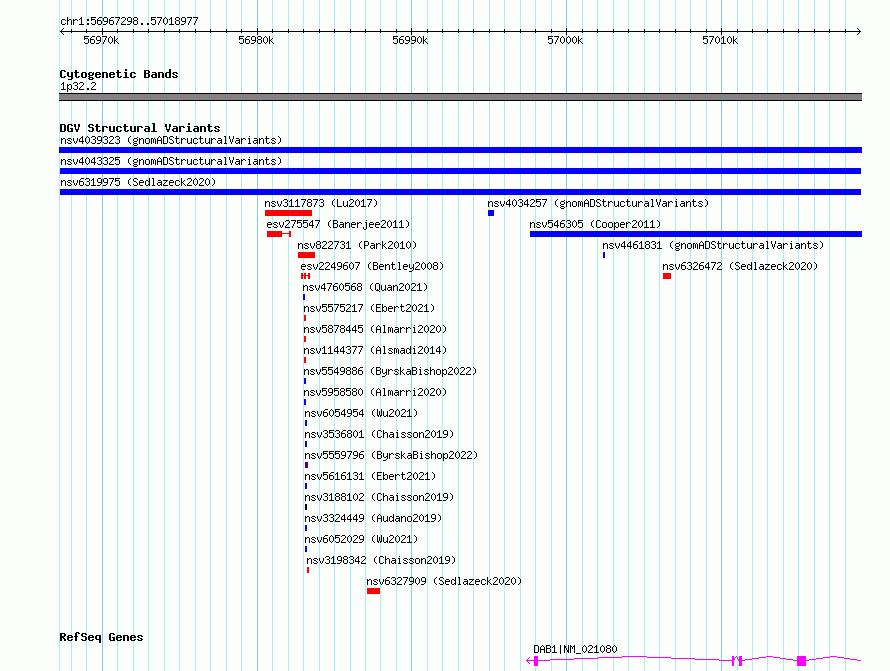
Task: Click the nsv4043325 gnomAD variant label
Action: (x=171, y=161)
